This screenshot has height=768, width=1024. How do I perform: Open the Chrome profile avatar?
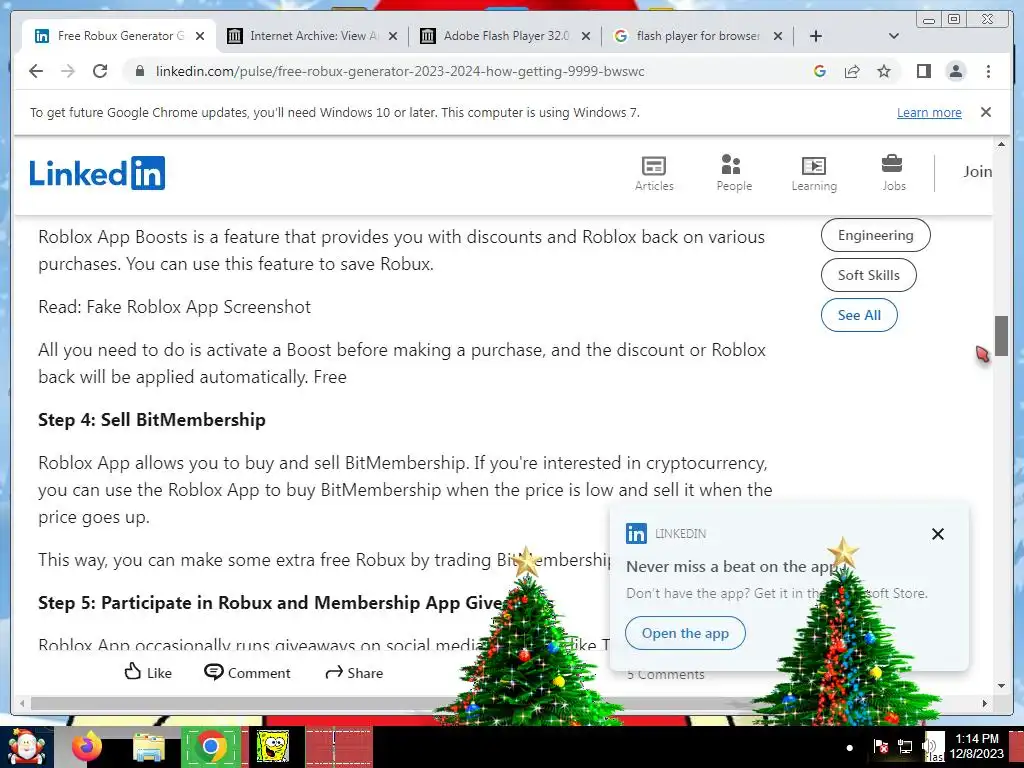coord(955,71)
